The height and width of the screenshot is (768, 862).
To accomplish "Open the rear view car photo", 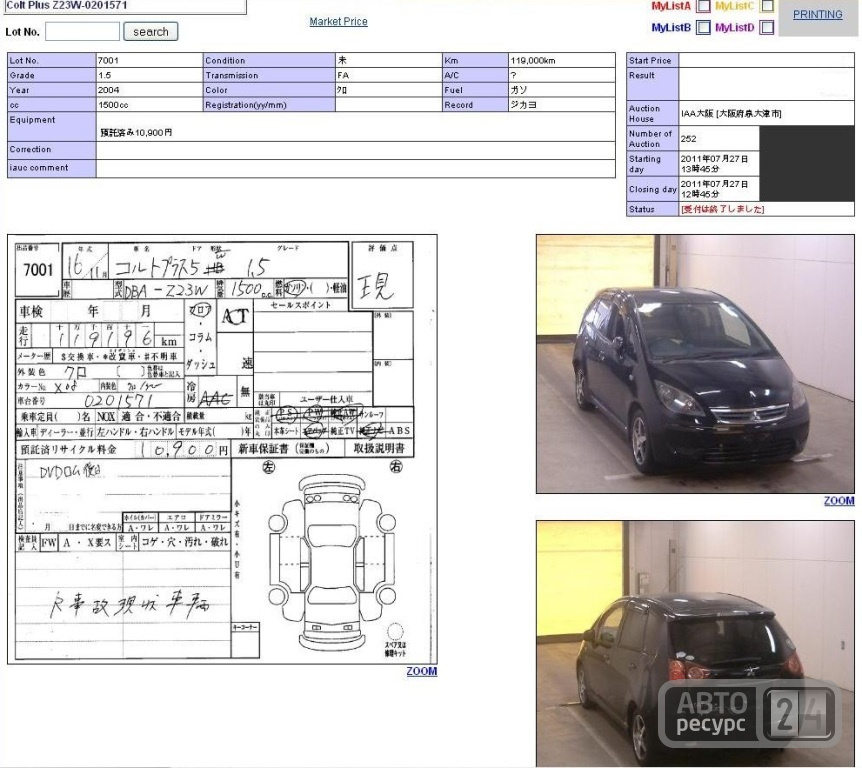I will point(695,643).
